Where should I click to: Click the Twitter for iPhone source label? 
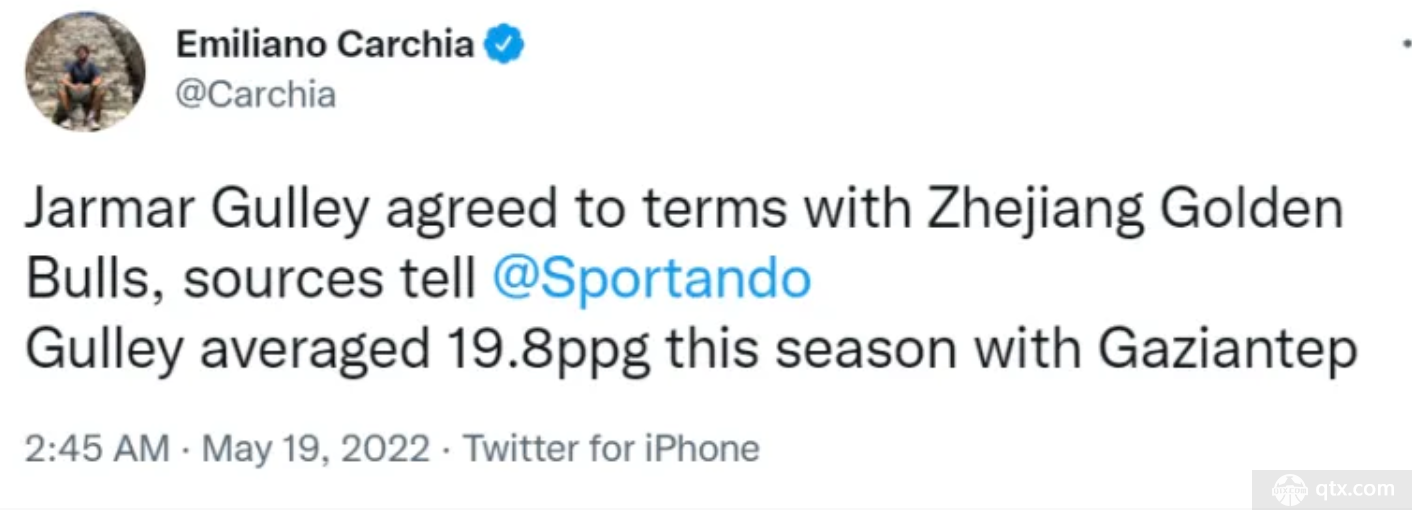click(610, 449)
